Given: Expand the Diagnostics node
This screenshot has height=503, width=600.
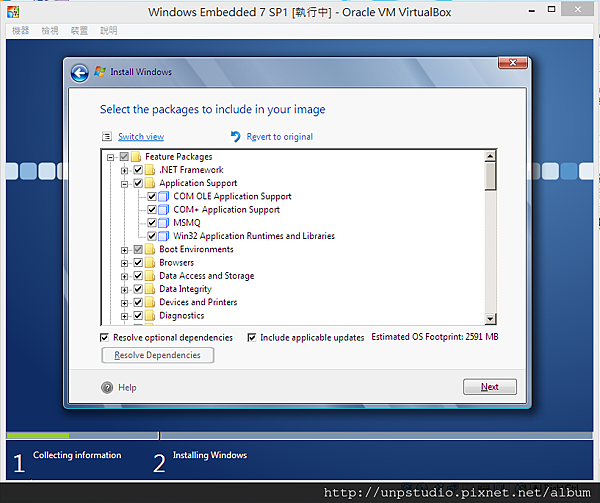Looking at the screenshot, I should (124, 316).
